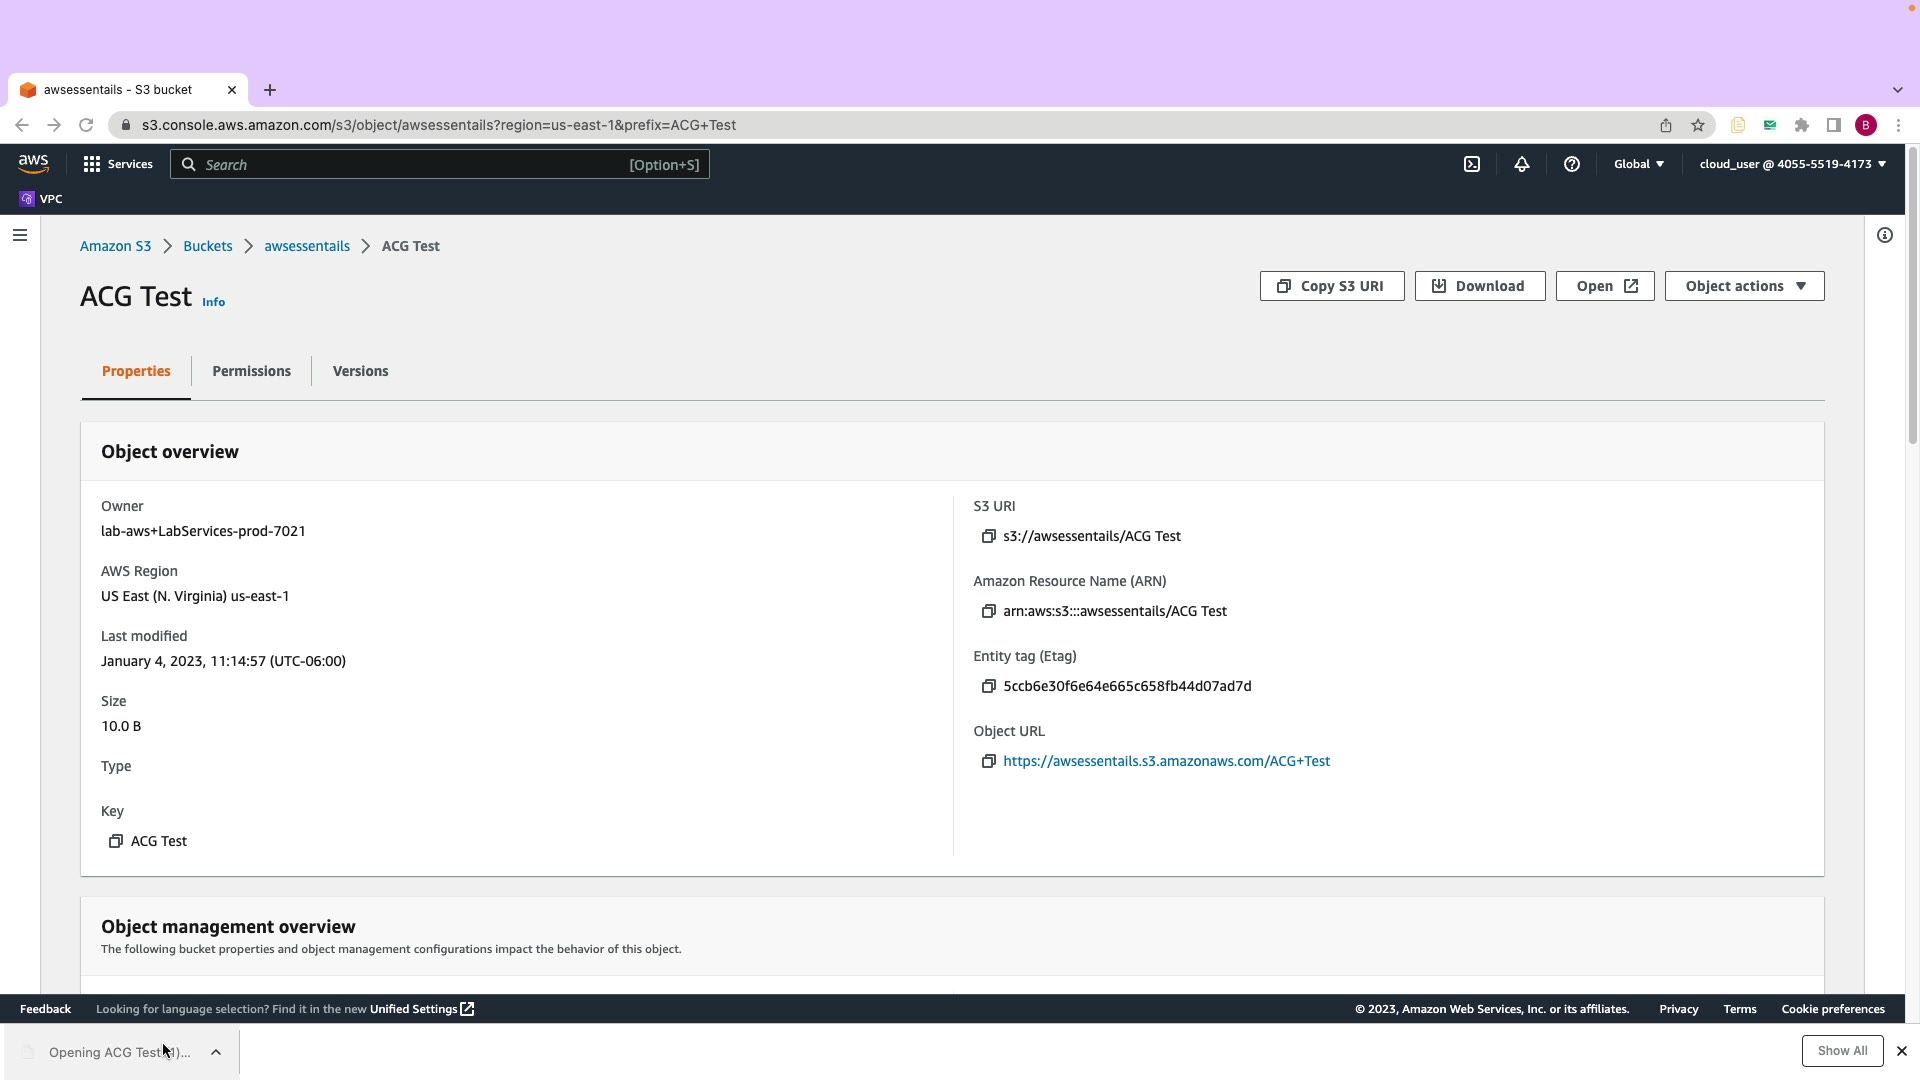Image resolution: width=1920 pixels, height=1080 pixels.
Task: Copy the Amazon Resource Name icon
Action: 988,611
